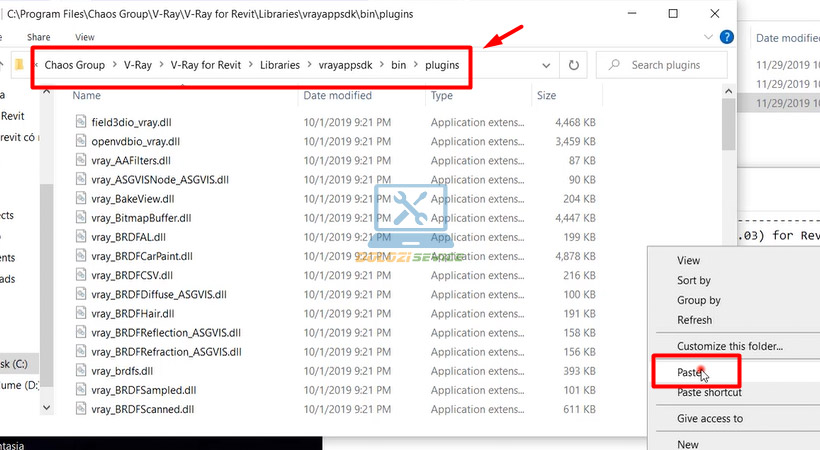
Task: Click the Search plugins input box
Action: point(672,65)
